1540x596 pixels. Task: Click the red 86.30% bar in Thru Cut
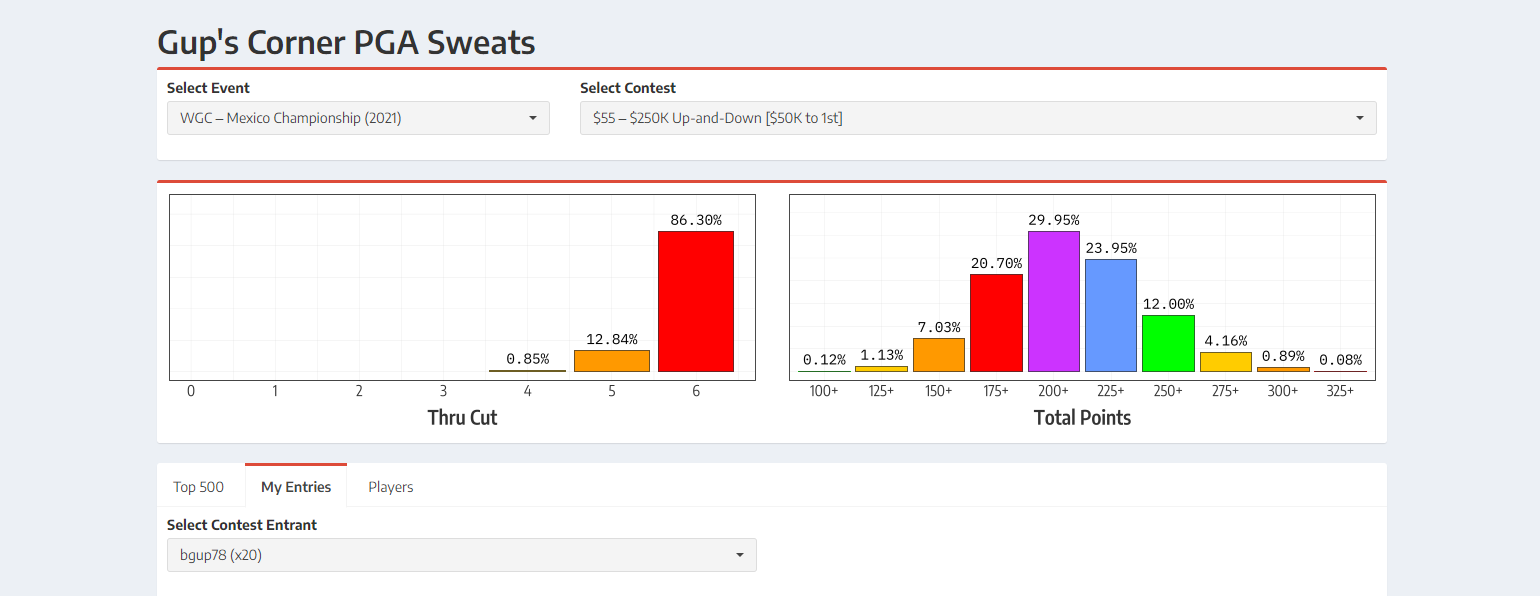click(696, 302)
